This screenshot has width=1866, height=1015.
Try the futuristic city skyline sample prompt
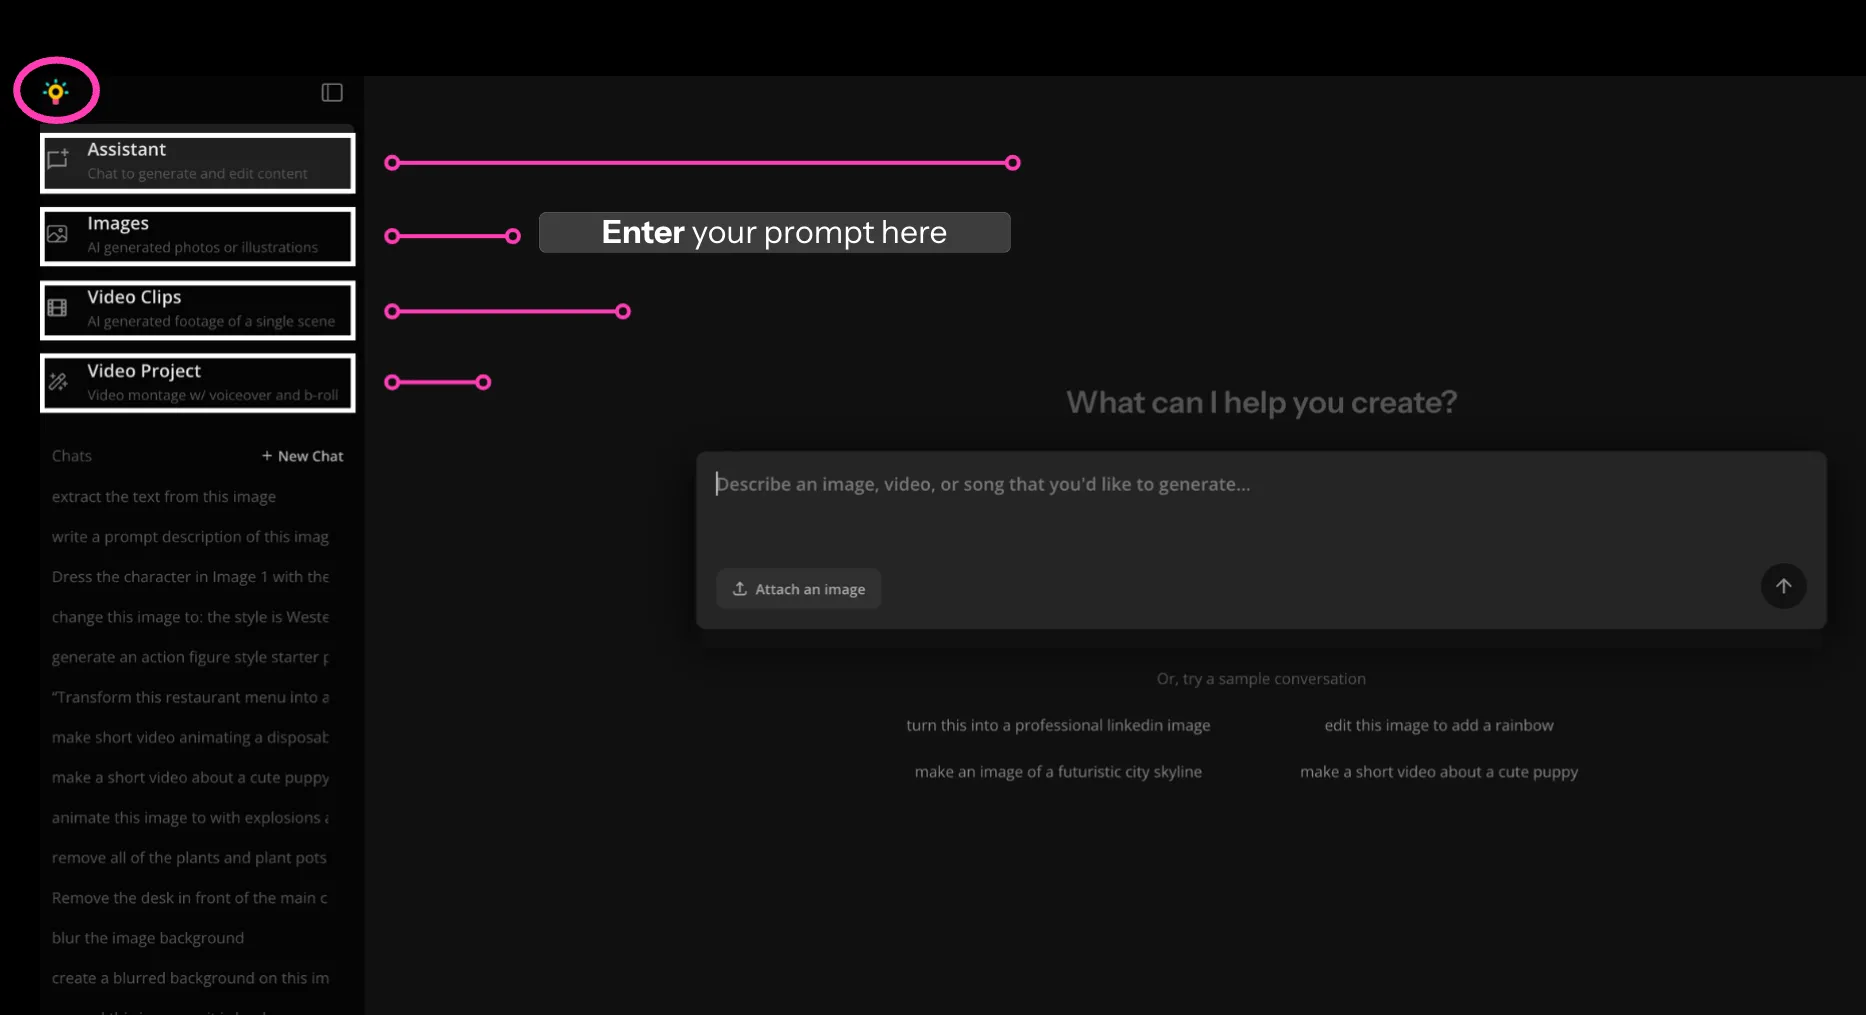pos(1058,771)
